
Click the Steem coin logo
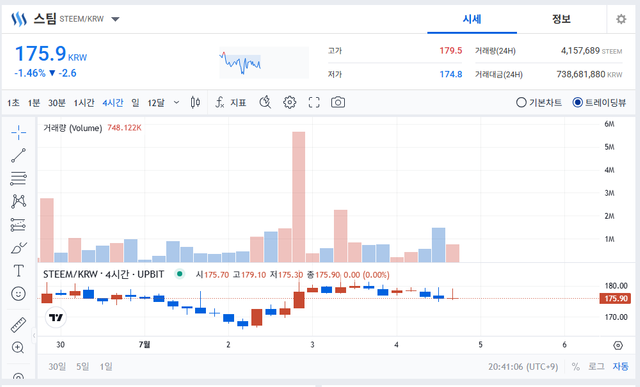[19, 19]
